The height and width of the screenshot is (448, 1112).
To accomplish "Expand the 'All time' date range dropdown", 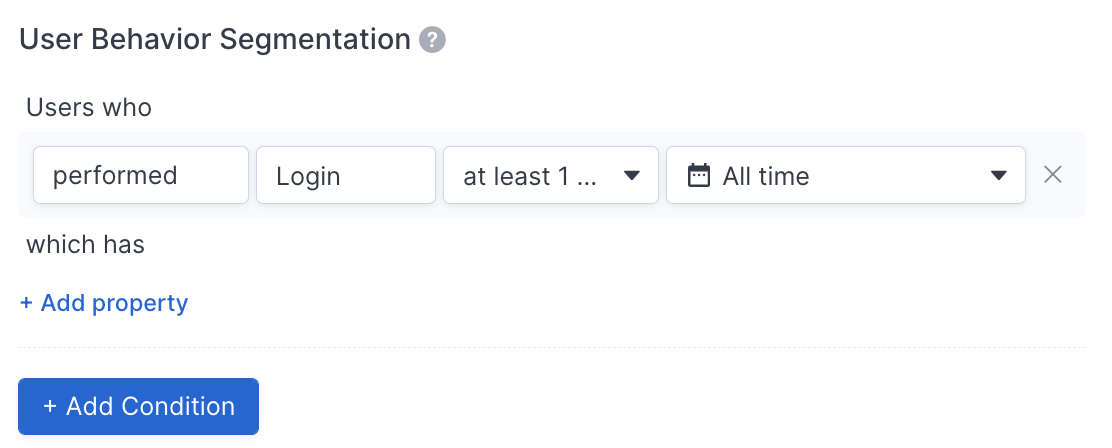I will (845, 175).
